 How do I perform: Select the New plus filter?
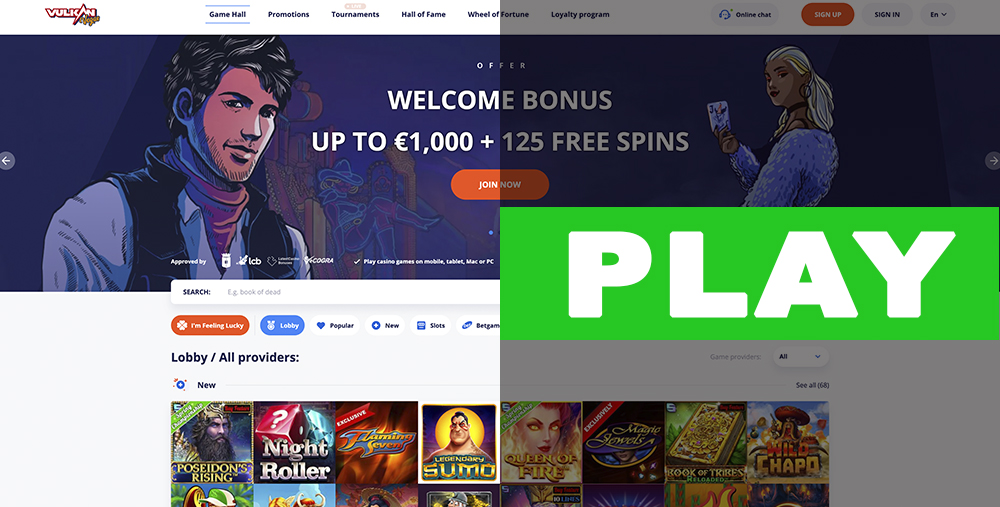pos(385,325)
